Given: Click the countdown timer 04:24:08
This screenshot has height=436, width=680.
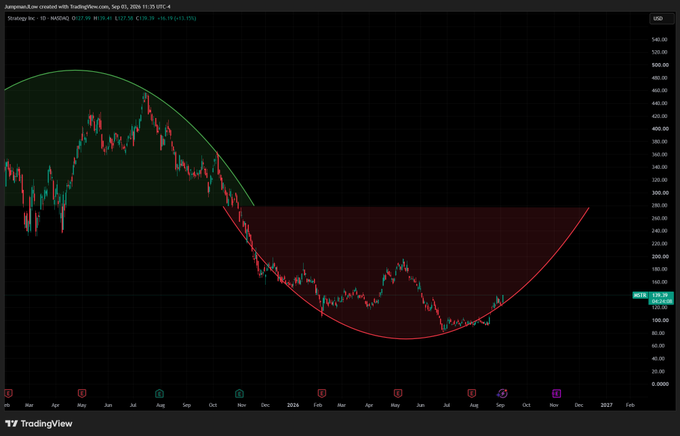Looking at the screenshot, I should coord(660,301).
